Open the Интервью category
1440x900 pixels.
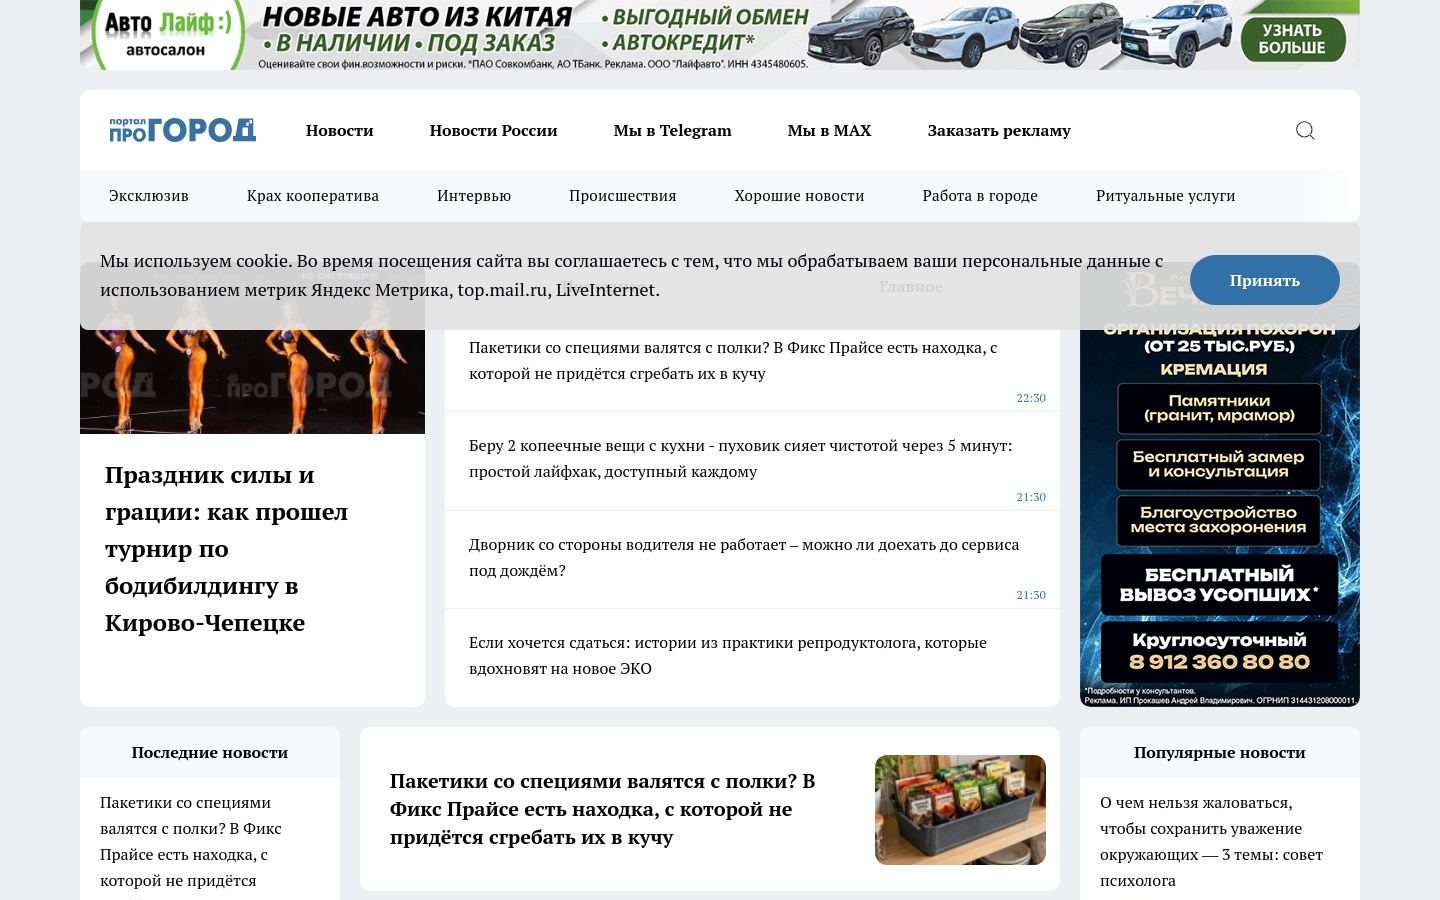pyautogui.click(x=473, y=195)
